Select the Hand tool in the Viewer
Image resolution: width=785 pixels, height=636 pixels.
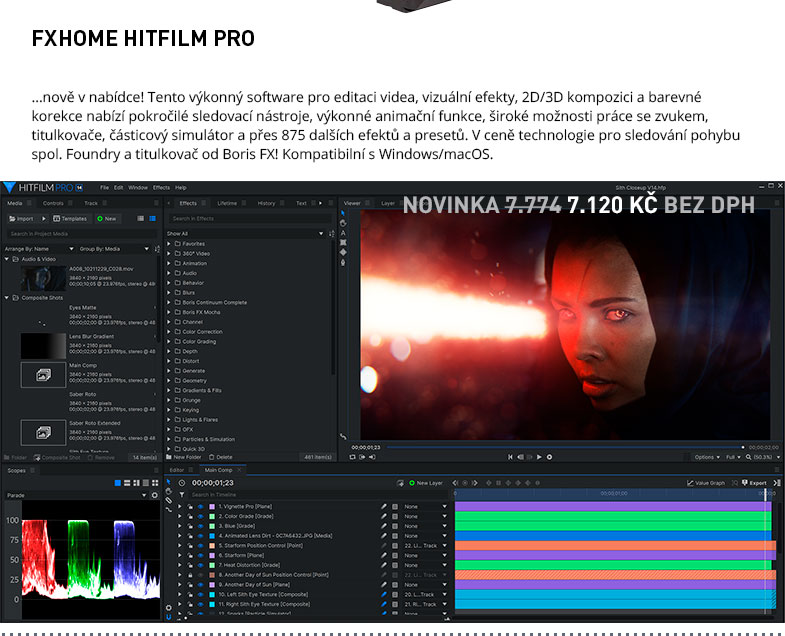pyautogui.click(x=343, y=223)
